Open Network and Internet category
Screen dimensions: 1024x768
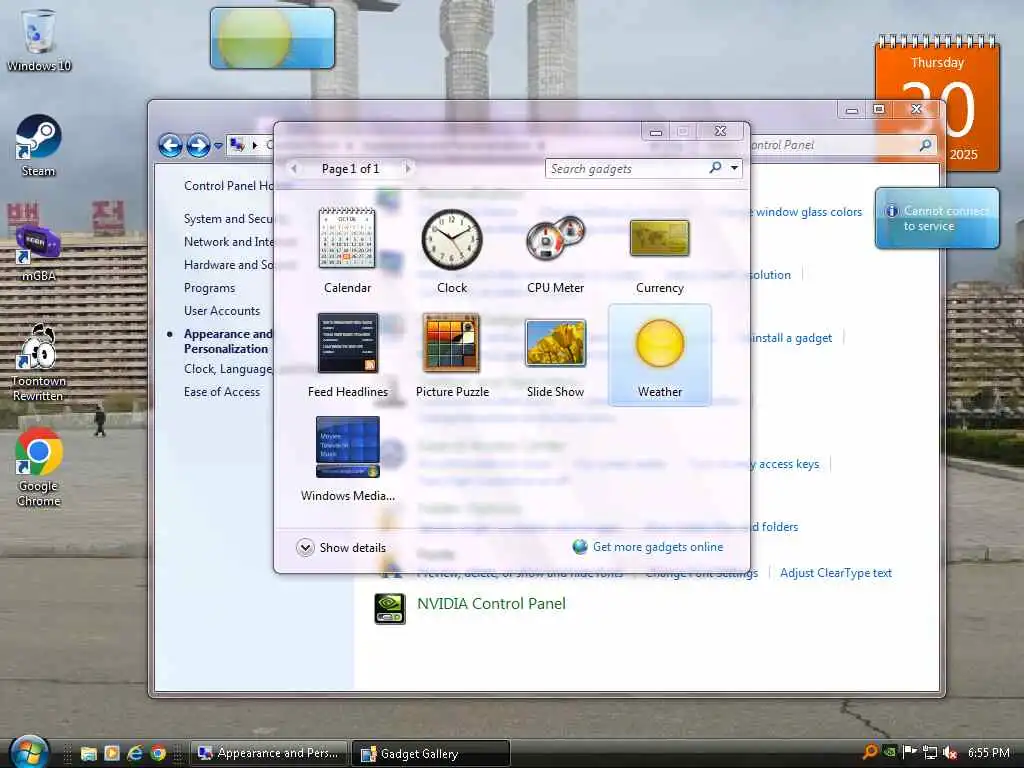pos(229,242)
